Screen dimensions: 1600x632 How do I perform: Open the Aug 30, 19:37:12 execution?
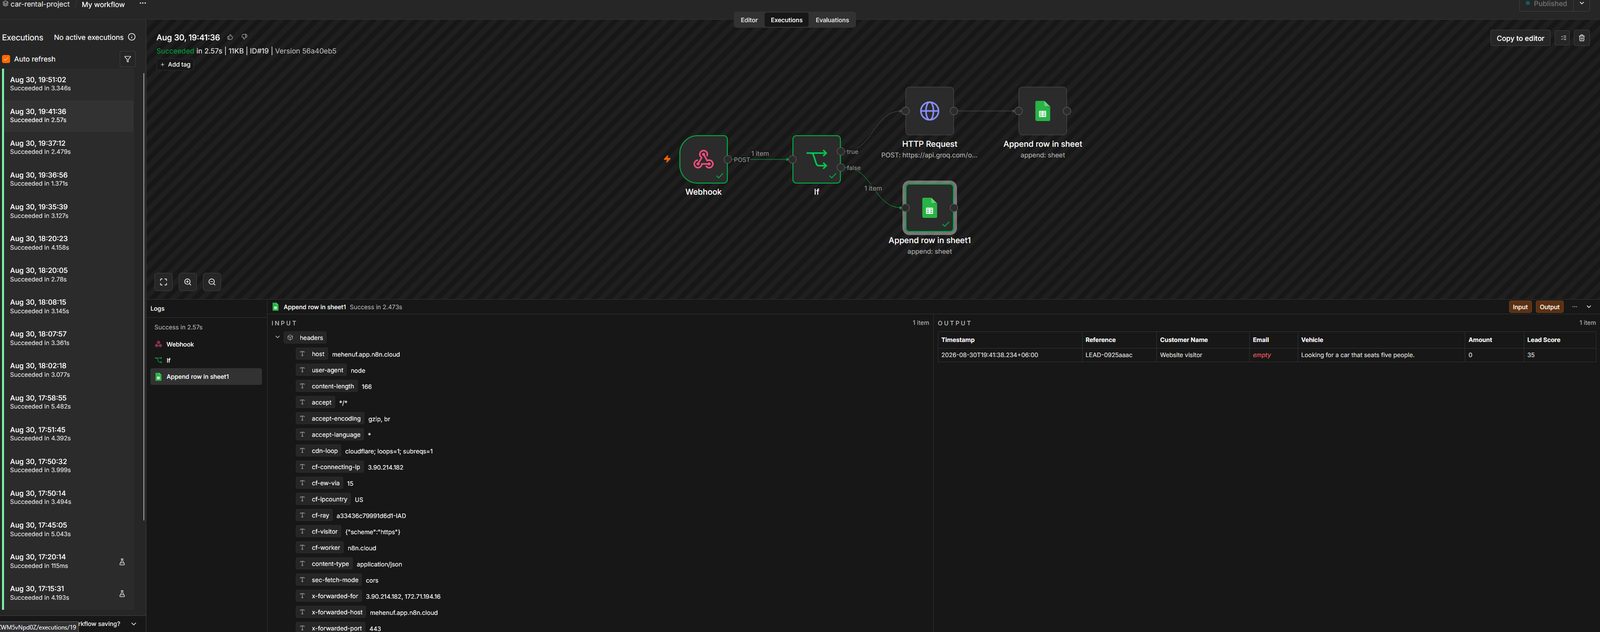tap(68, 147)
